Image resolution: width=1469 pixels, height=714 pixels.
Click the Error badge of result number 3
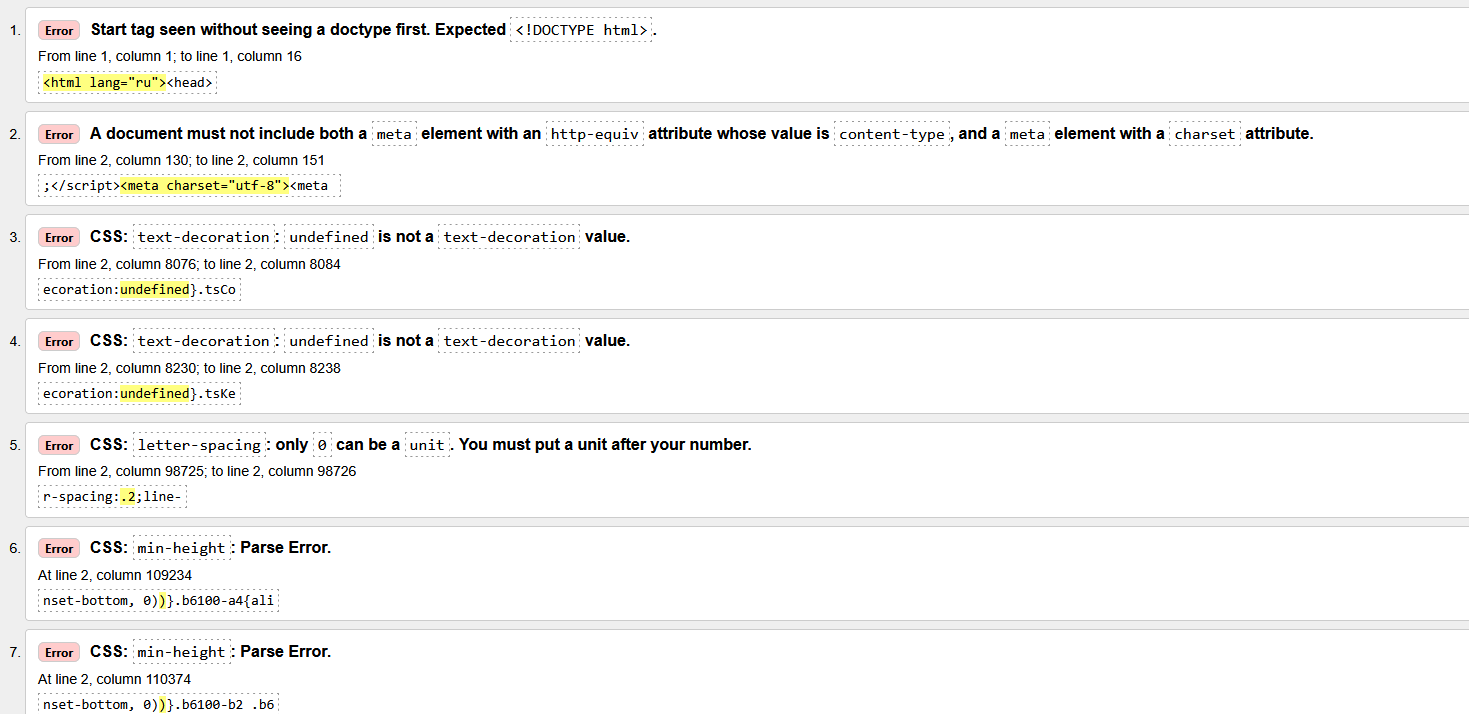click(x=59, y=238)
